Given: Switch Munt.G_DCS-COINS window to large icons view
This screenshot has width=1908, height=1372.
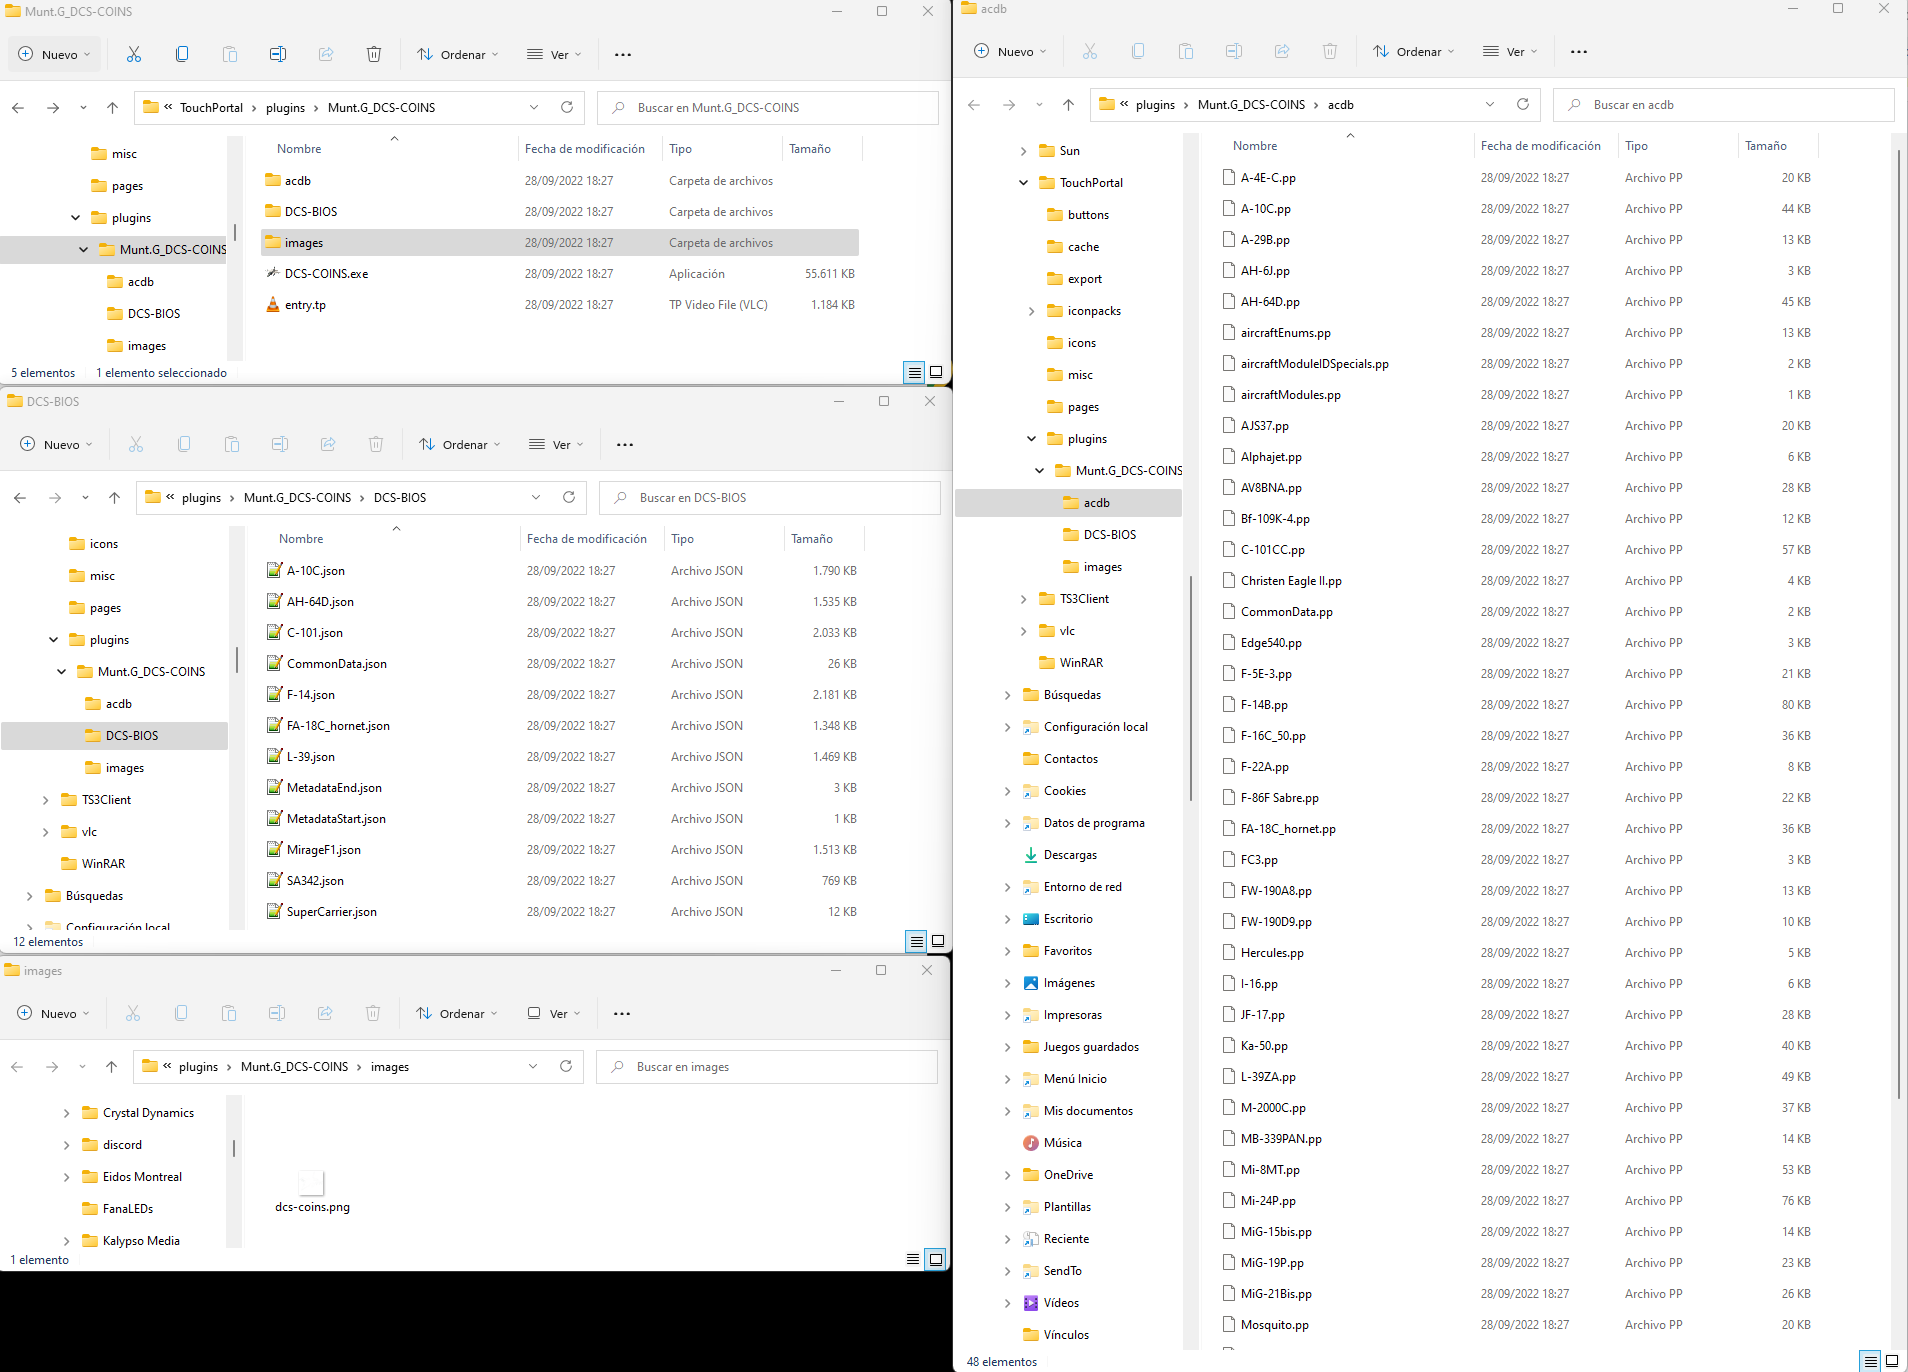Looking at the screenshot, I should (x=936, y=372).
